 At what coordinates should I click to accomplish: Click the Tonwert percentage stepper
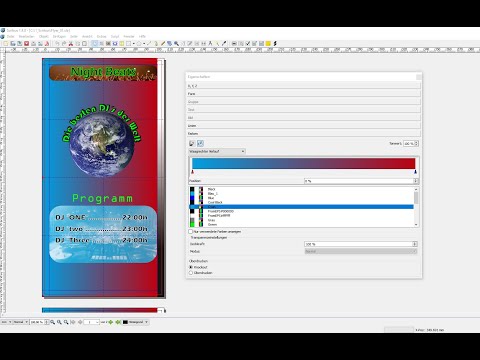pos(417,143)
